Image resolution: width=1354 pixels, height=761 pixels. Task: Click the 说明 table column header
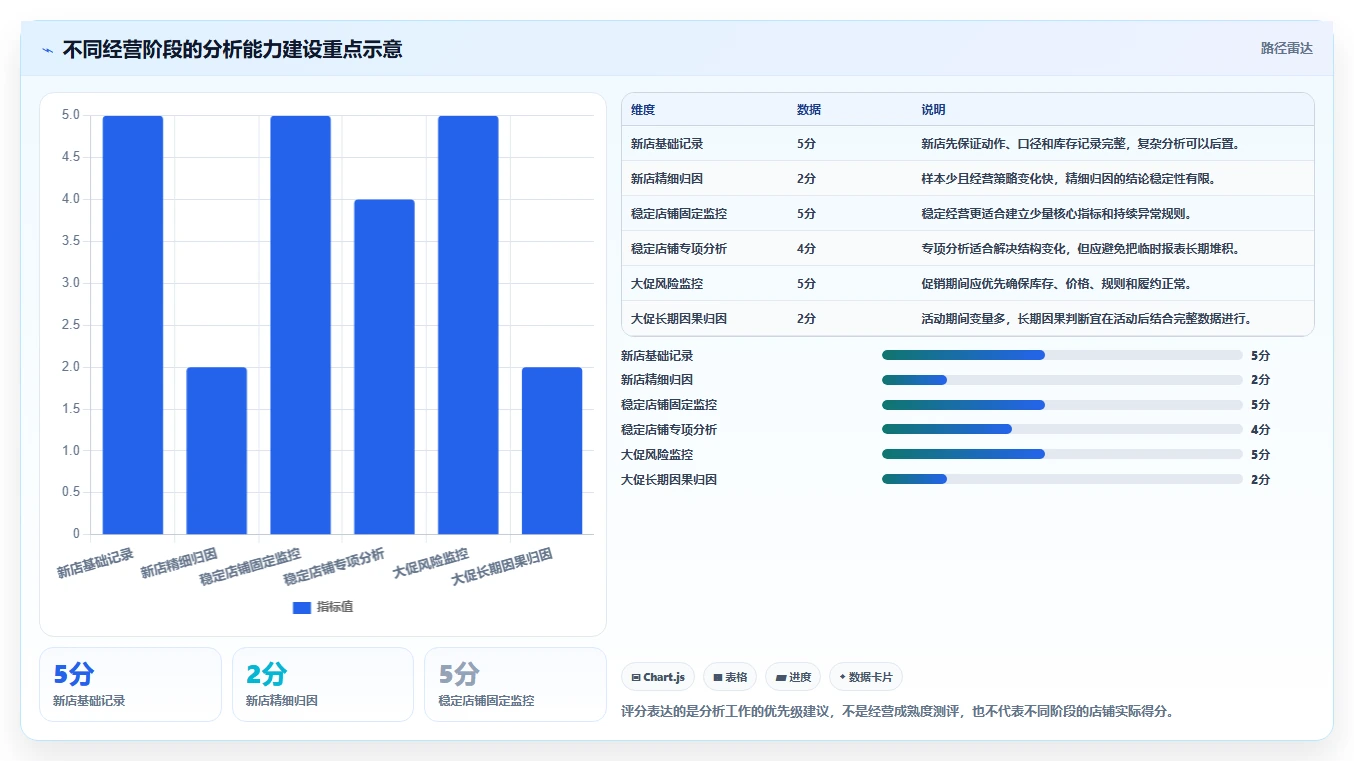(933, 110)
